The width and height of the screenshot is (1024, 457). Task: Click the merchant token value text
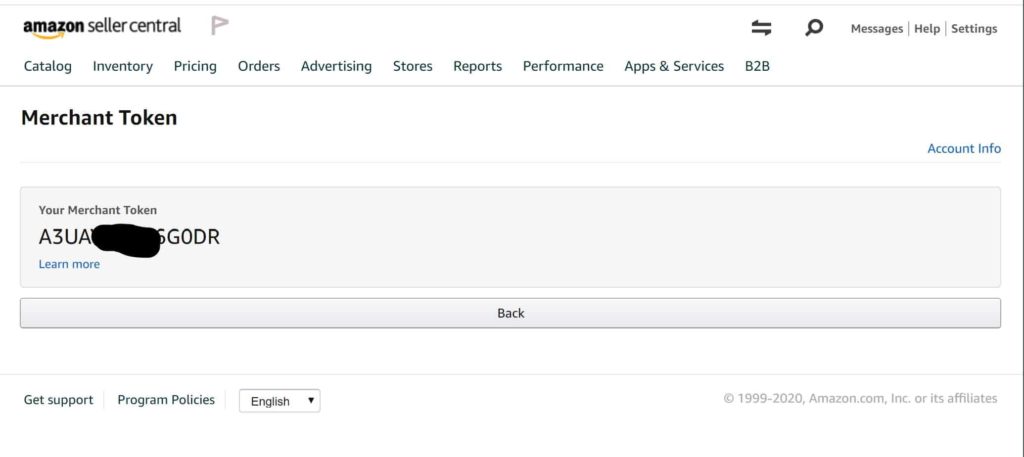(129, 237)
